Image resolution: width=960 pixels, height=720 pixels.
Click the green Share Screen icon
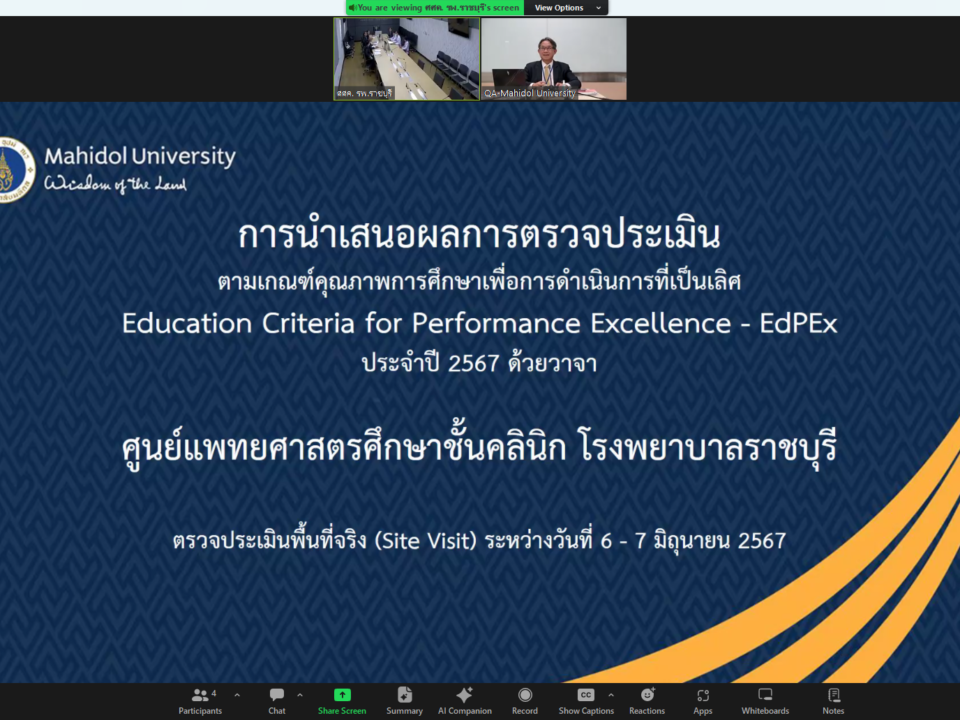pos(342,695)
